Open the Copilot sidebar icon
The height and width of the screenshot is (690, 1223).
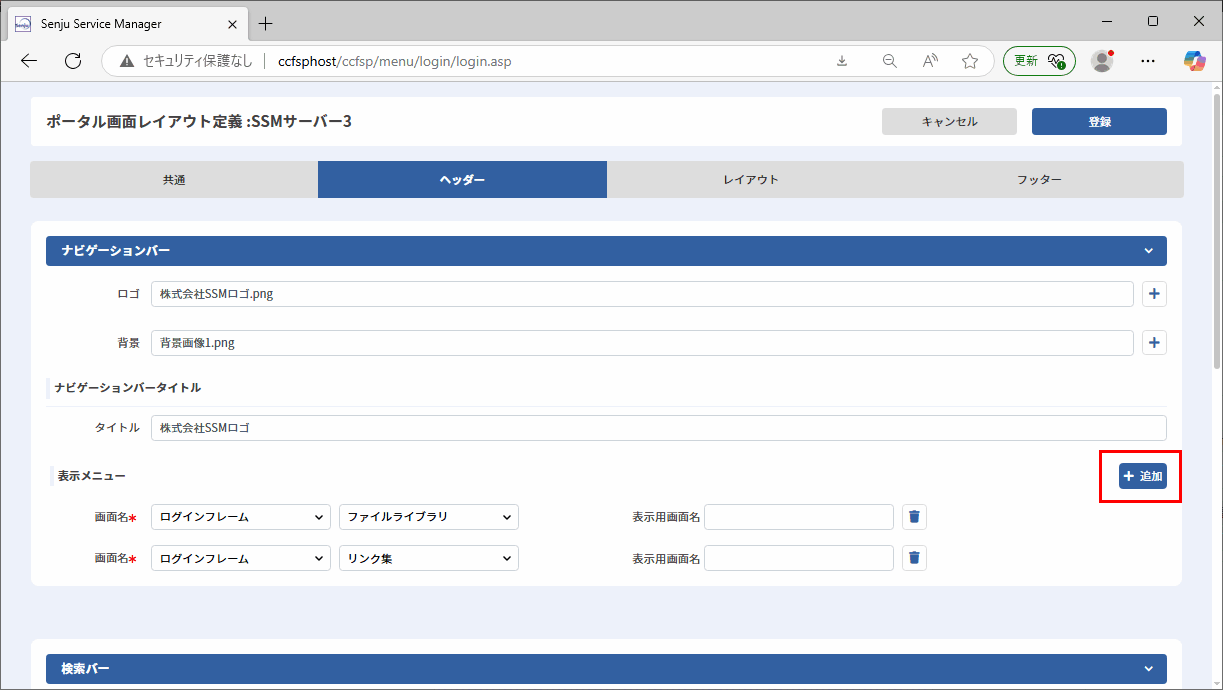coord(1194,61)
